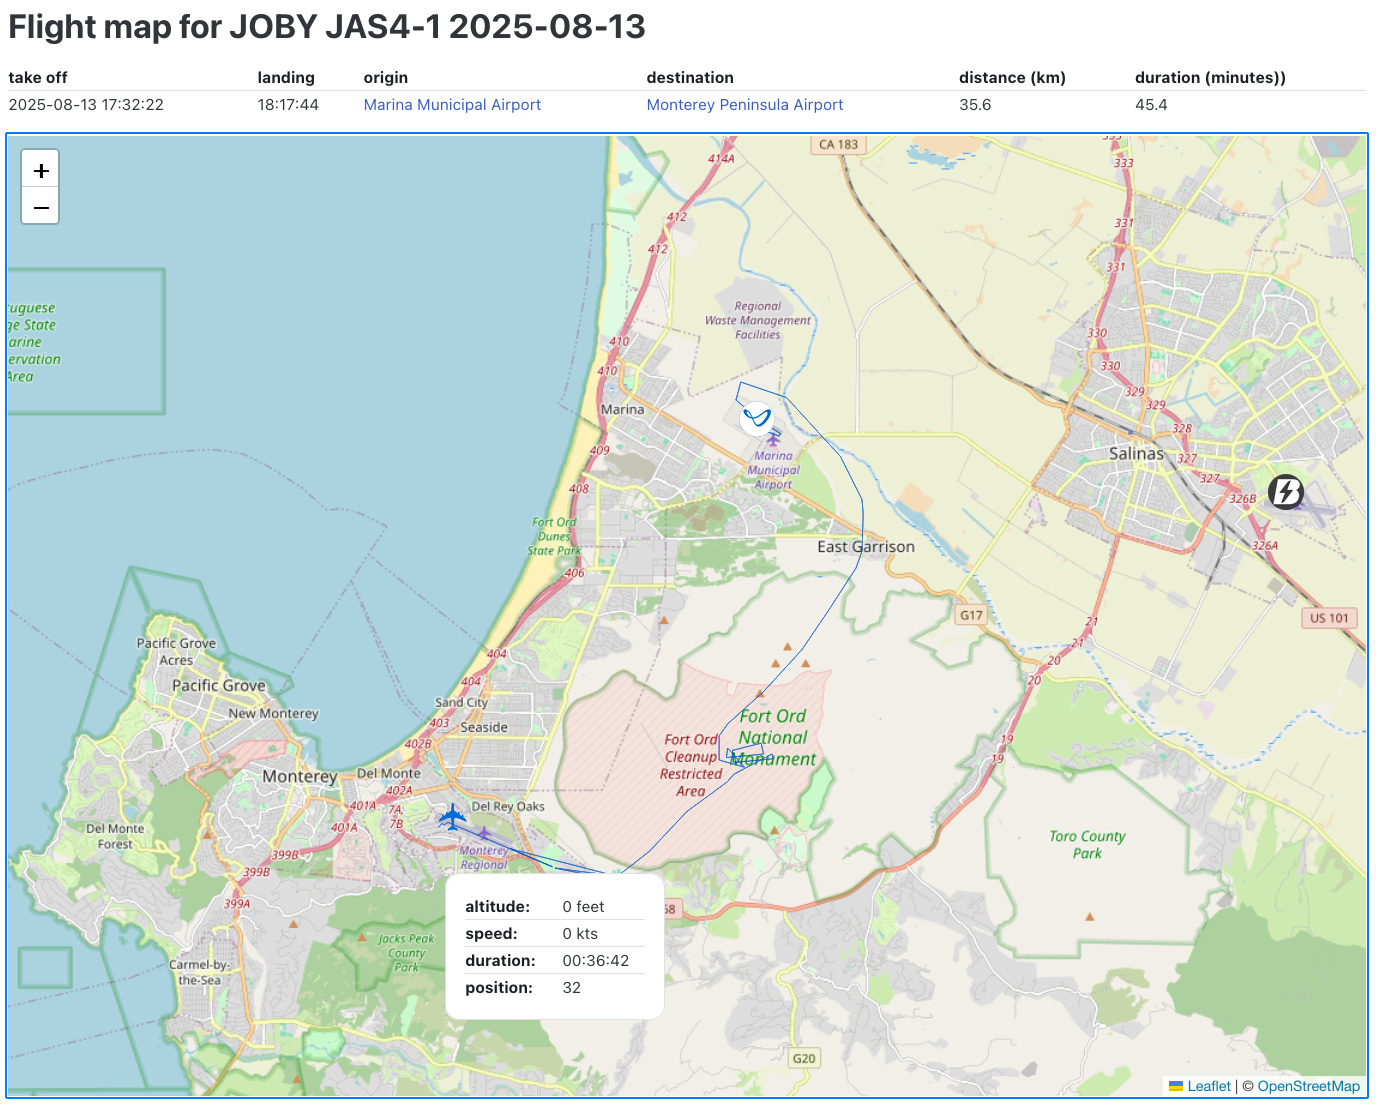
Task: Click the Jacks Peak County Park label
Action: tap(406, 953)
